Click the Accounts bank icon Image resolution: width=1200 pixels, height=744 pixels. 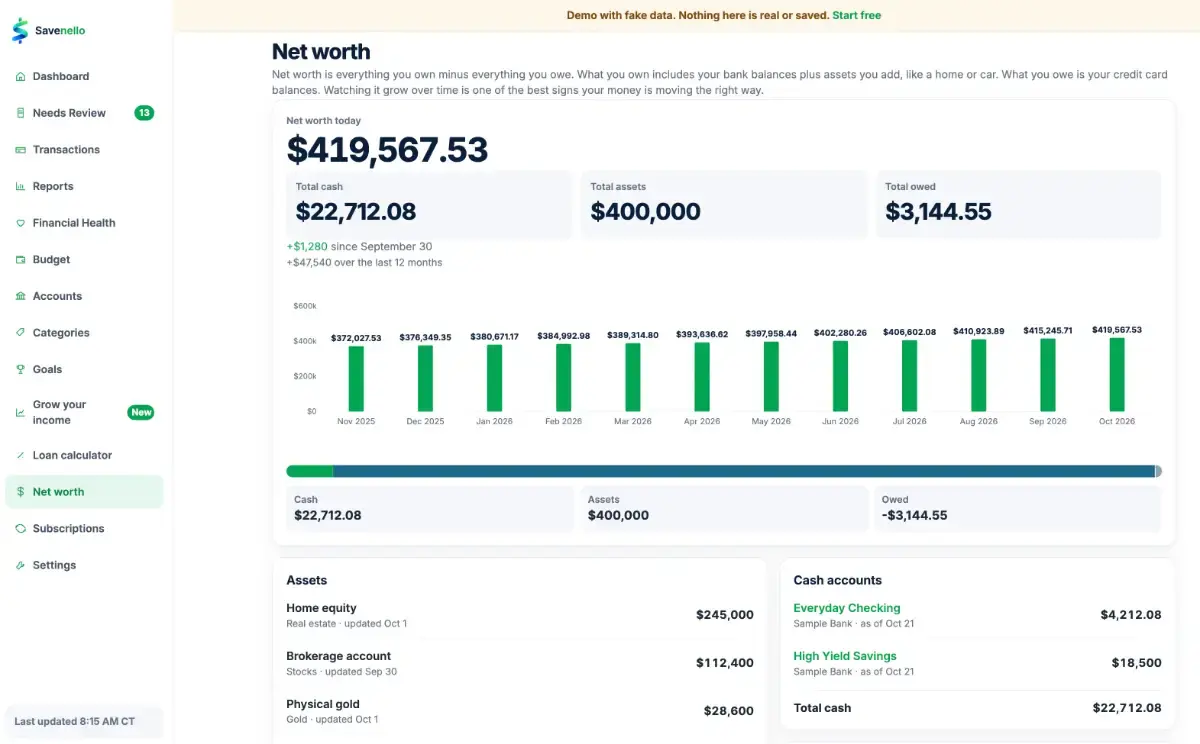tap(20, 297)
